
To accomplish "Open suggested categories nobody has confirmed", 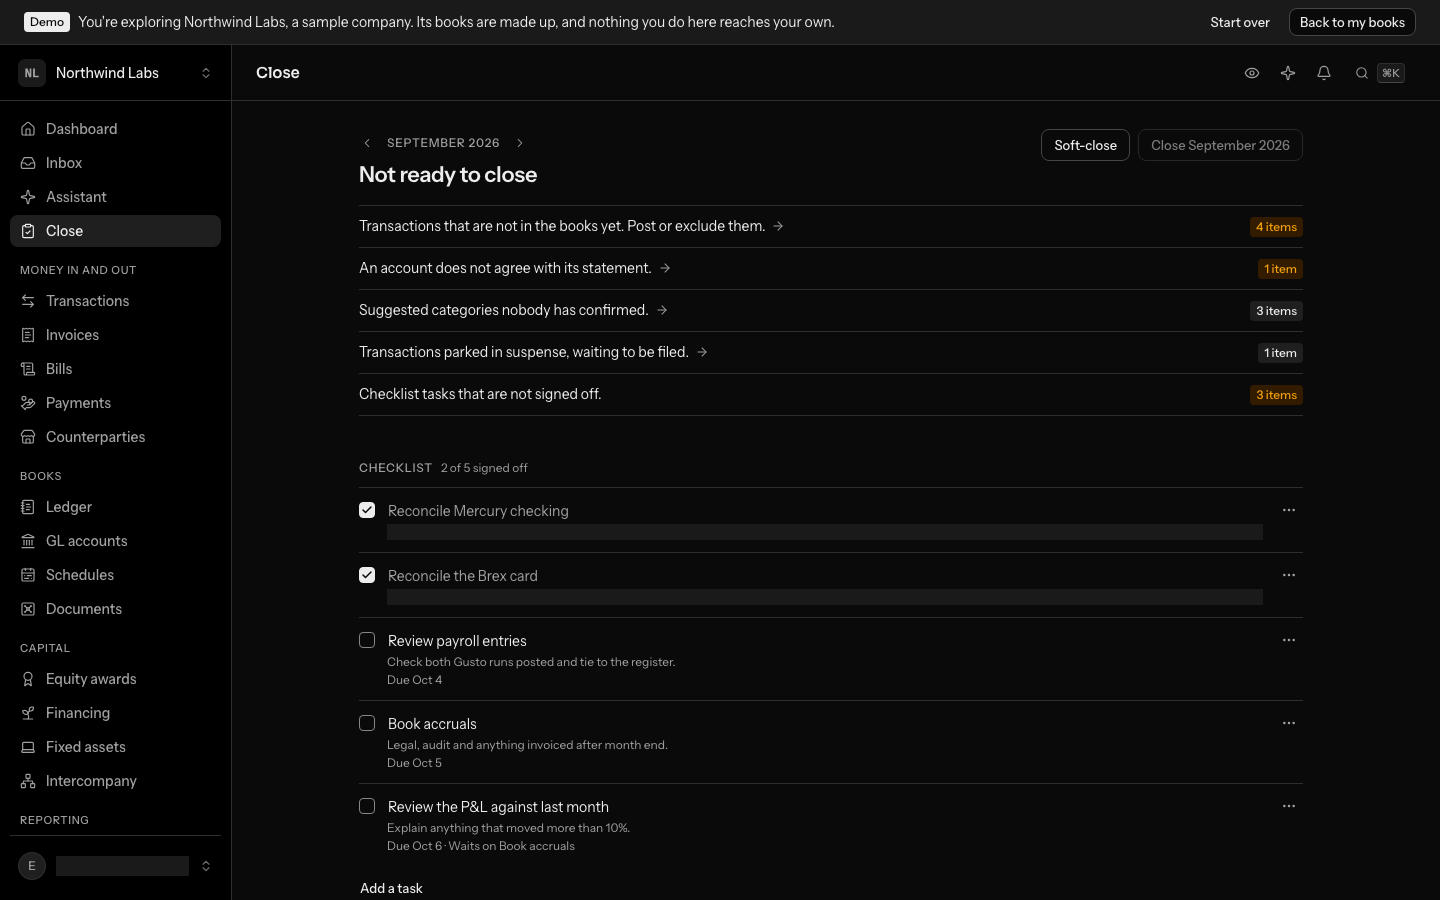I will [x=830, y=311].
